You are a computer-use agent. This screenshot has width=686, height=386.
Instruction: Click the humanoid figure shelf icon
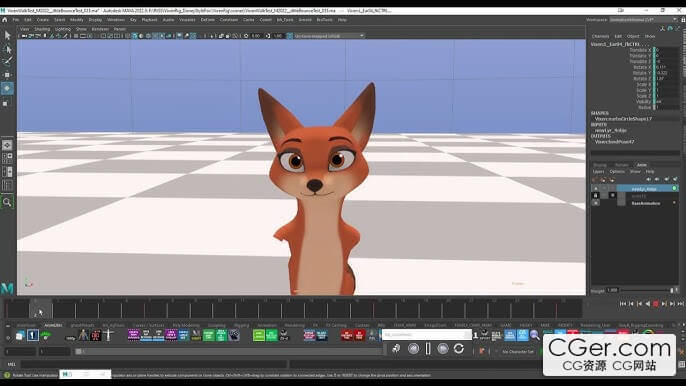pyautogui.click(x=83, y=336)
